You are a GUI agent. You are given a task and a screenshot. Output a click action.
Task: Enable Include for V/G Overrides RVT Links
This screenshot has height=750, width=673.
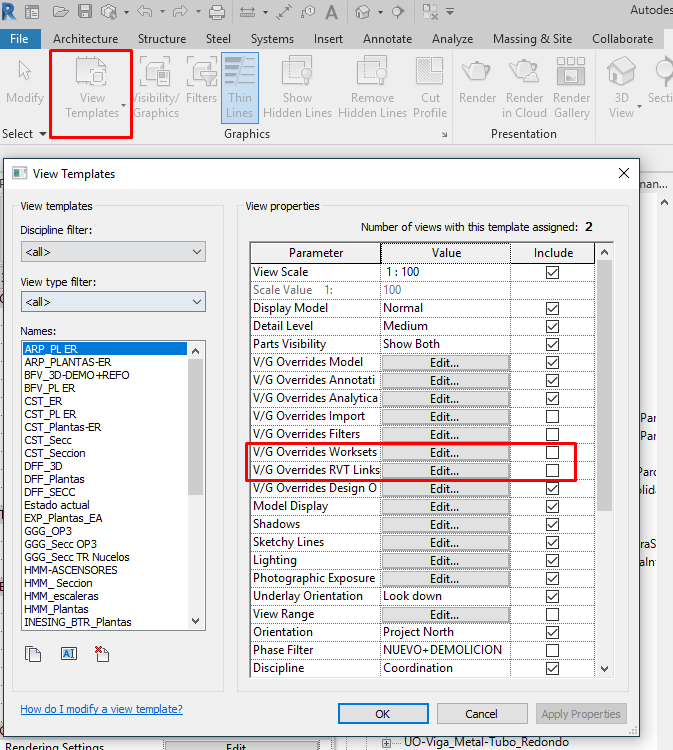coord(552,470)
